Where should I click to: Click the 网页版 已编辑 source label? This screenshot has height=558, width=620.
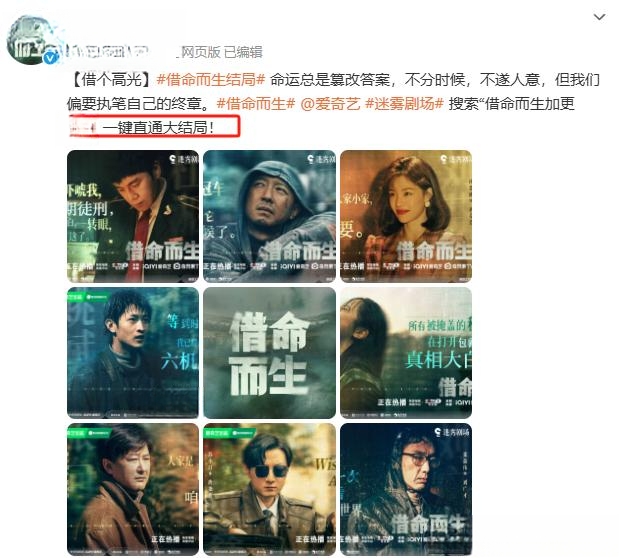click(x=221, y=52)
